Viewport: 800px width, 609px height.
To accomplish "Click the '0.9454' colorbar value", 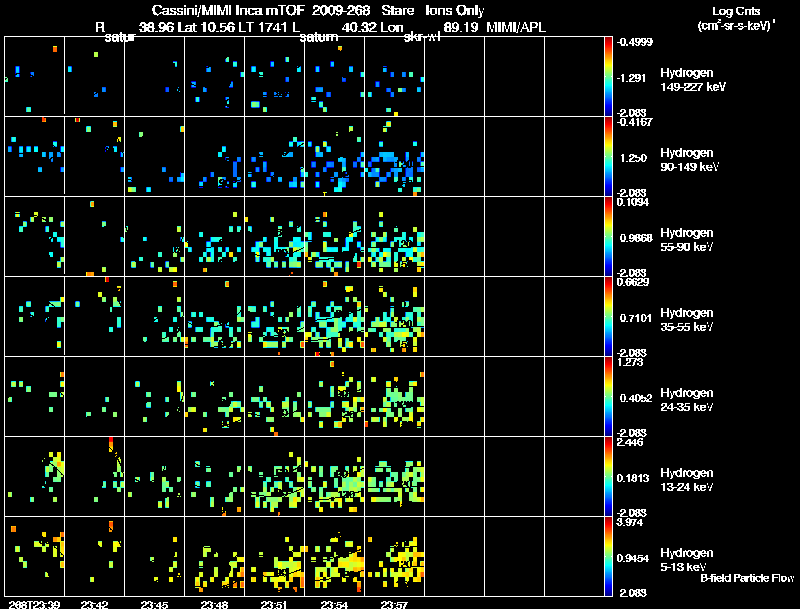I will click(x=633, y=559).
